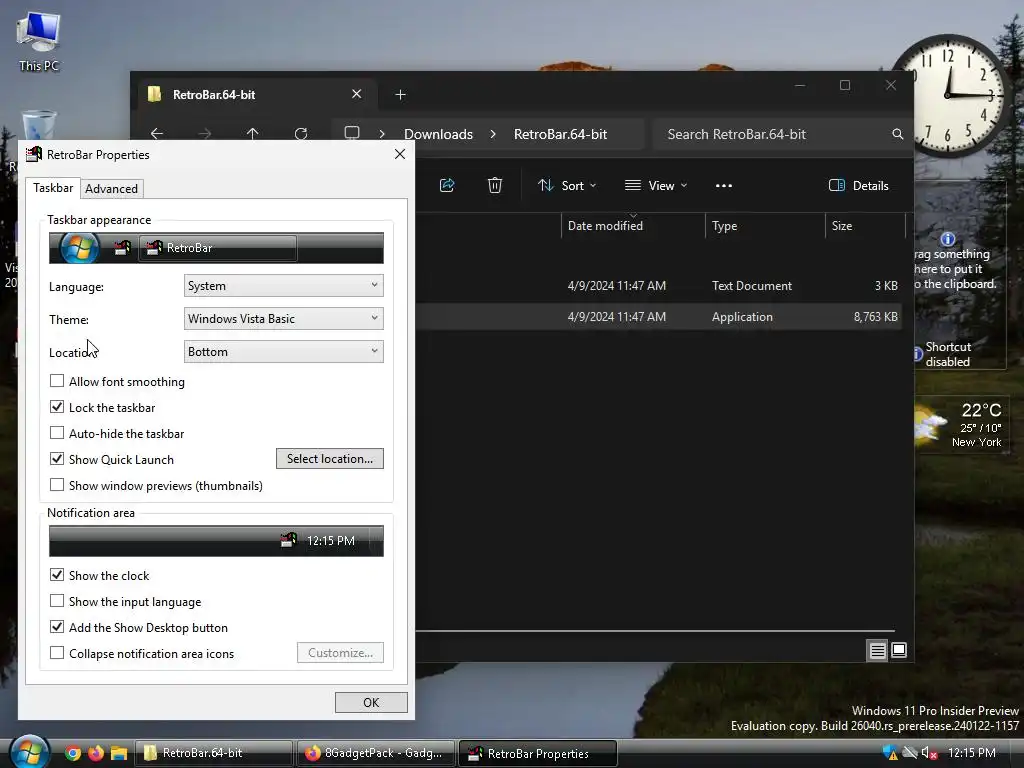Image resolution: width=1024 pixels, height=768 pixels.
Task: Enable Allow font smoothing
Action: tap(57, 381)
